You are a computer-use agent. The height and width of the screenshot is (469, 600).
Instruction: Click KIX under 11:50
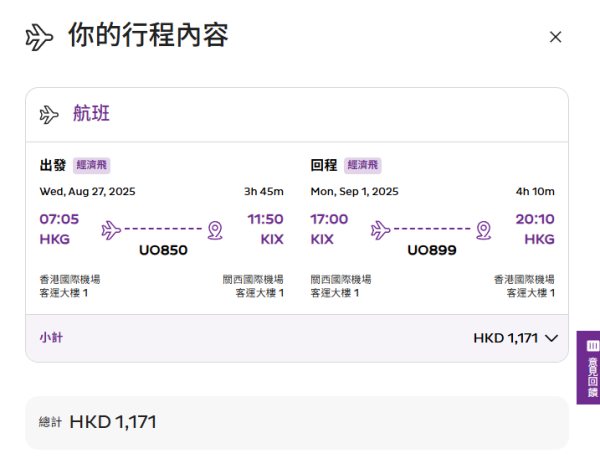point(272,239)
